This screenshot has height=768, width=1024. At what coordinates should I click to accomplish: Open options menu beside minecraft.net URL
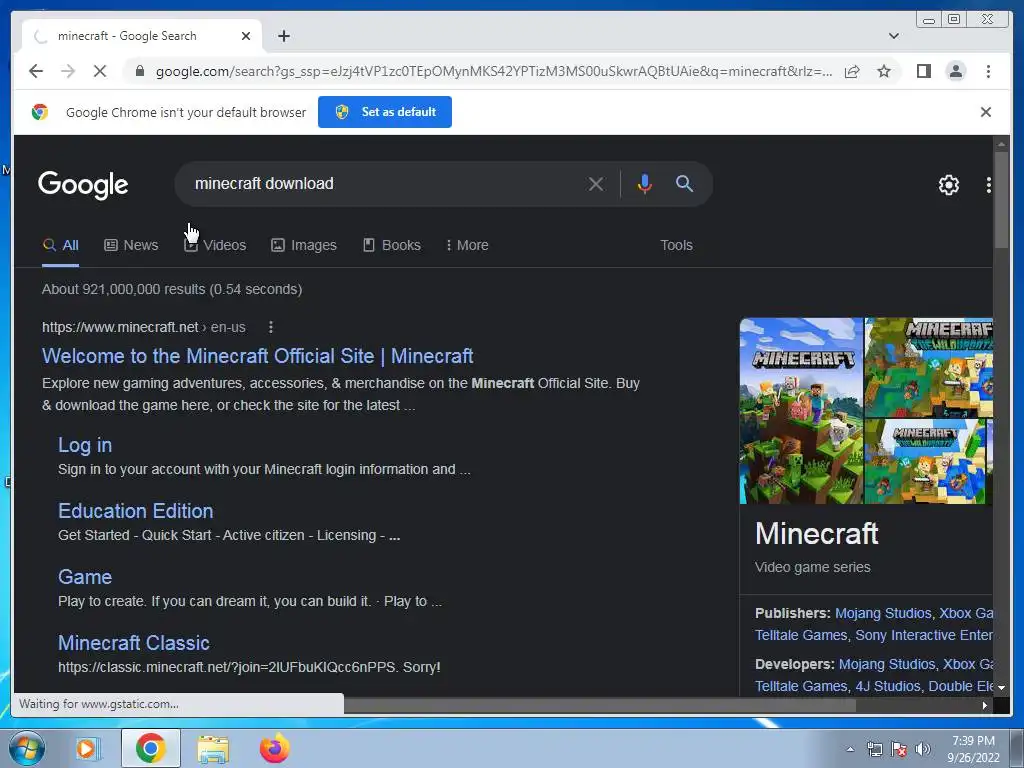coord(270,327)
